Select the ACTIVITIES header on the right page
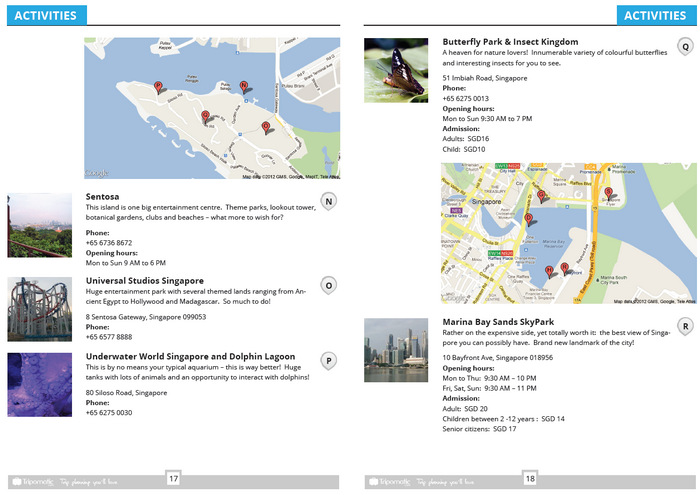The image size is (700, 495). pyautogui.click(x=654, y=15)
